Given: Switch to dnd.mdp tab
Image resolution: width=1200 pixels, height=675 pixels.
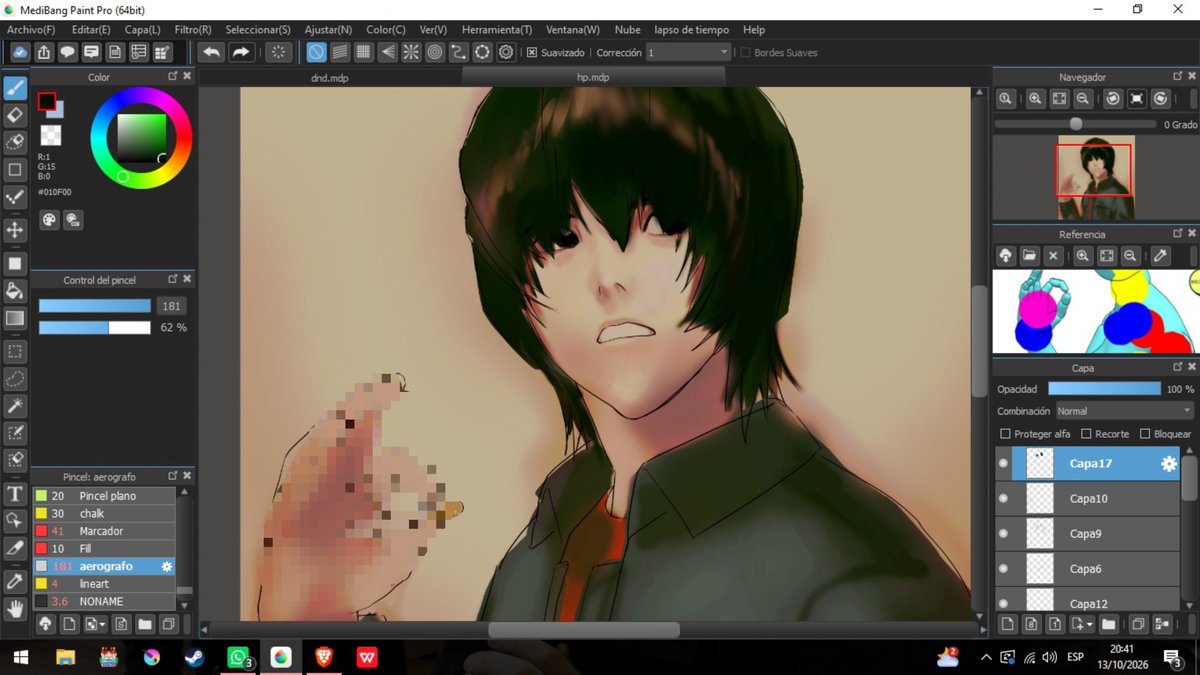Looking at the screenshot, I should (329, 77).
